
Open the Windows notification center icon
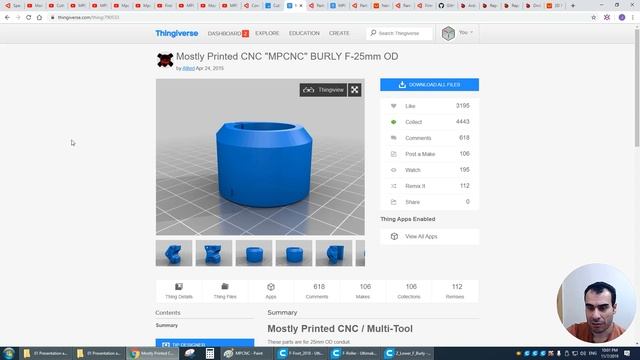[x=627, y=353]
